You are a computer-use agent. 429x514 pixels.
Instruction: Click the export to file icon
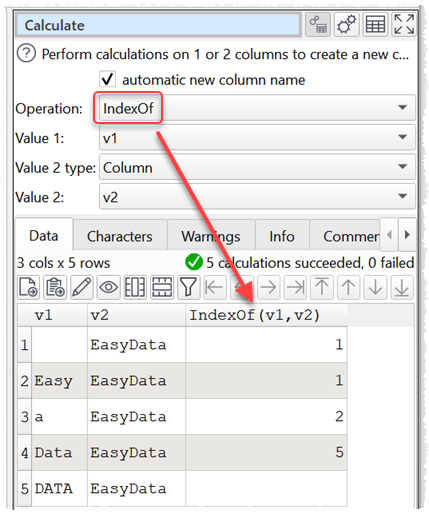point(28,287)
